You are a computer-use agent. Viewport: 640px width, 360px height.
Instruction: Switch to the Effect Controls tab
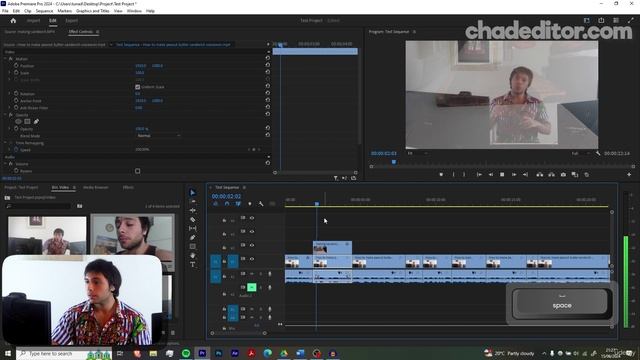pos(81,31)
